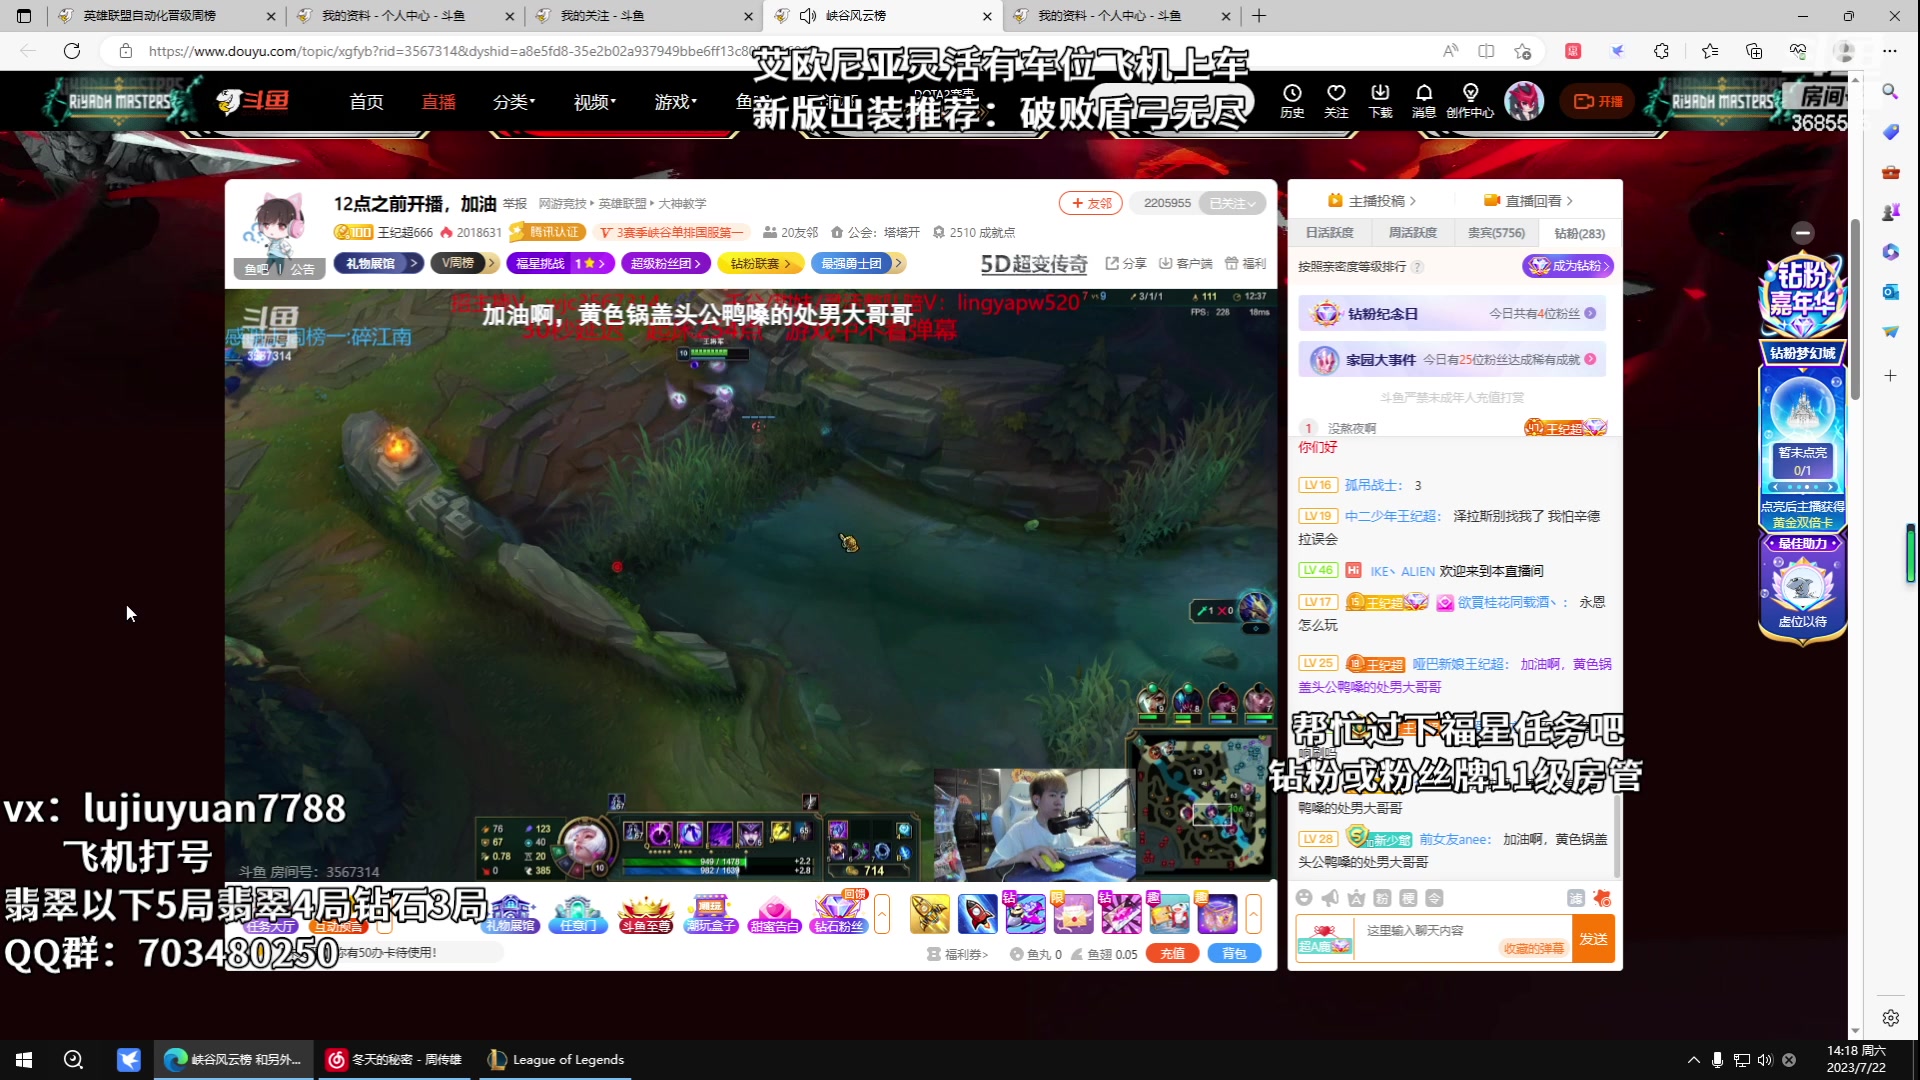The width and height of the screenshot is (1920, 1080).
Task: Open 直播 in navigation
Action: point(438,101)
